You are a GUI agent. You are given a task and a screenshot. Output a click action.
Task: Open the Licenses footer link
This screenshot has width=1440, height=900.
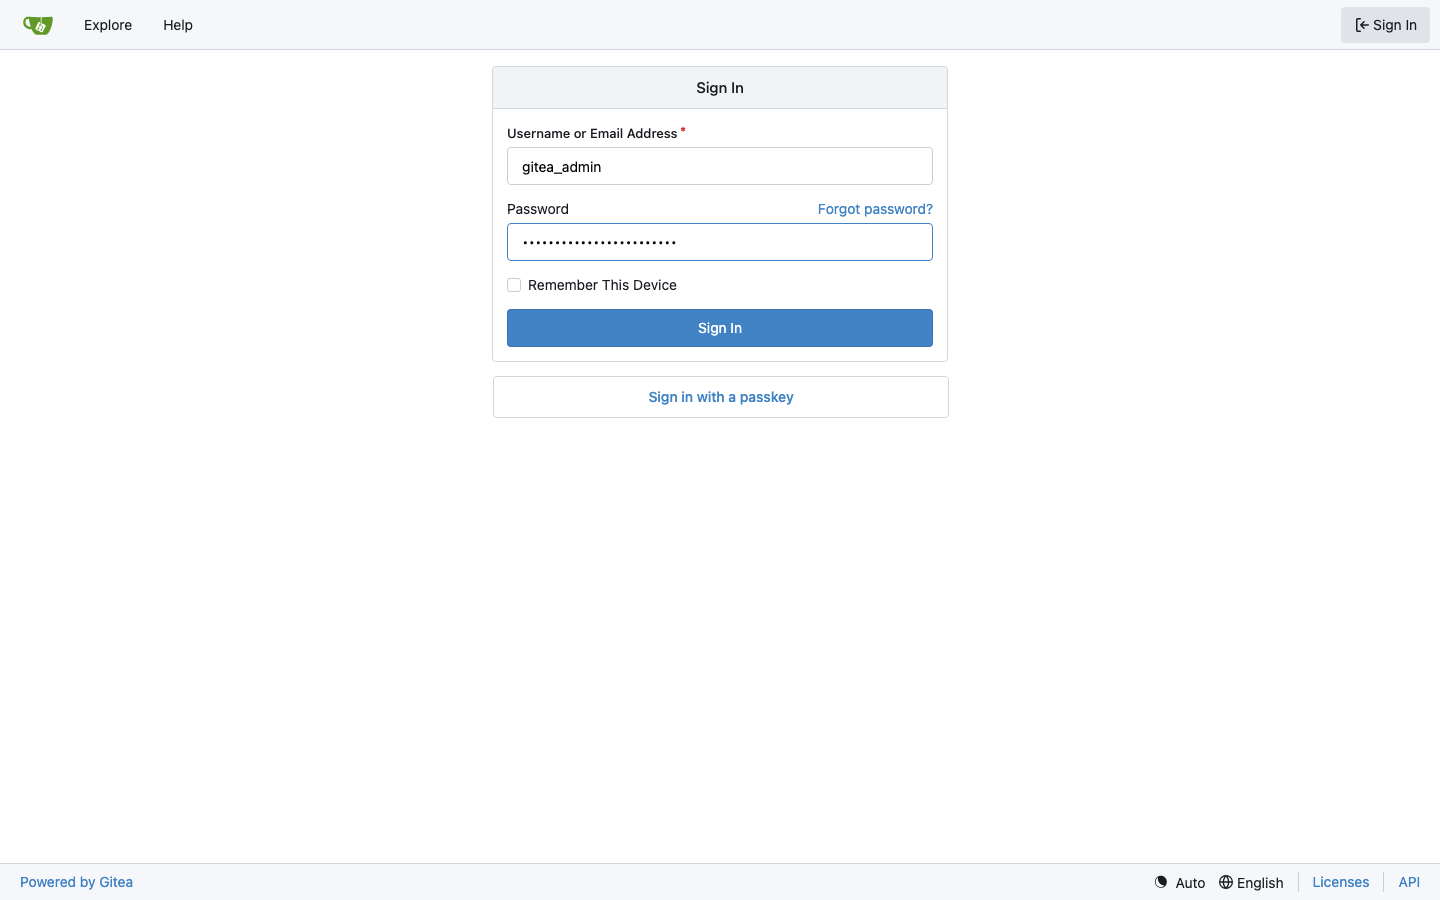click(x=1340, y=882)
